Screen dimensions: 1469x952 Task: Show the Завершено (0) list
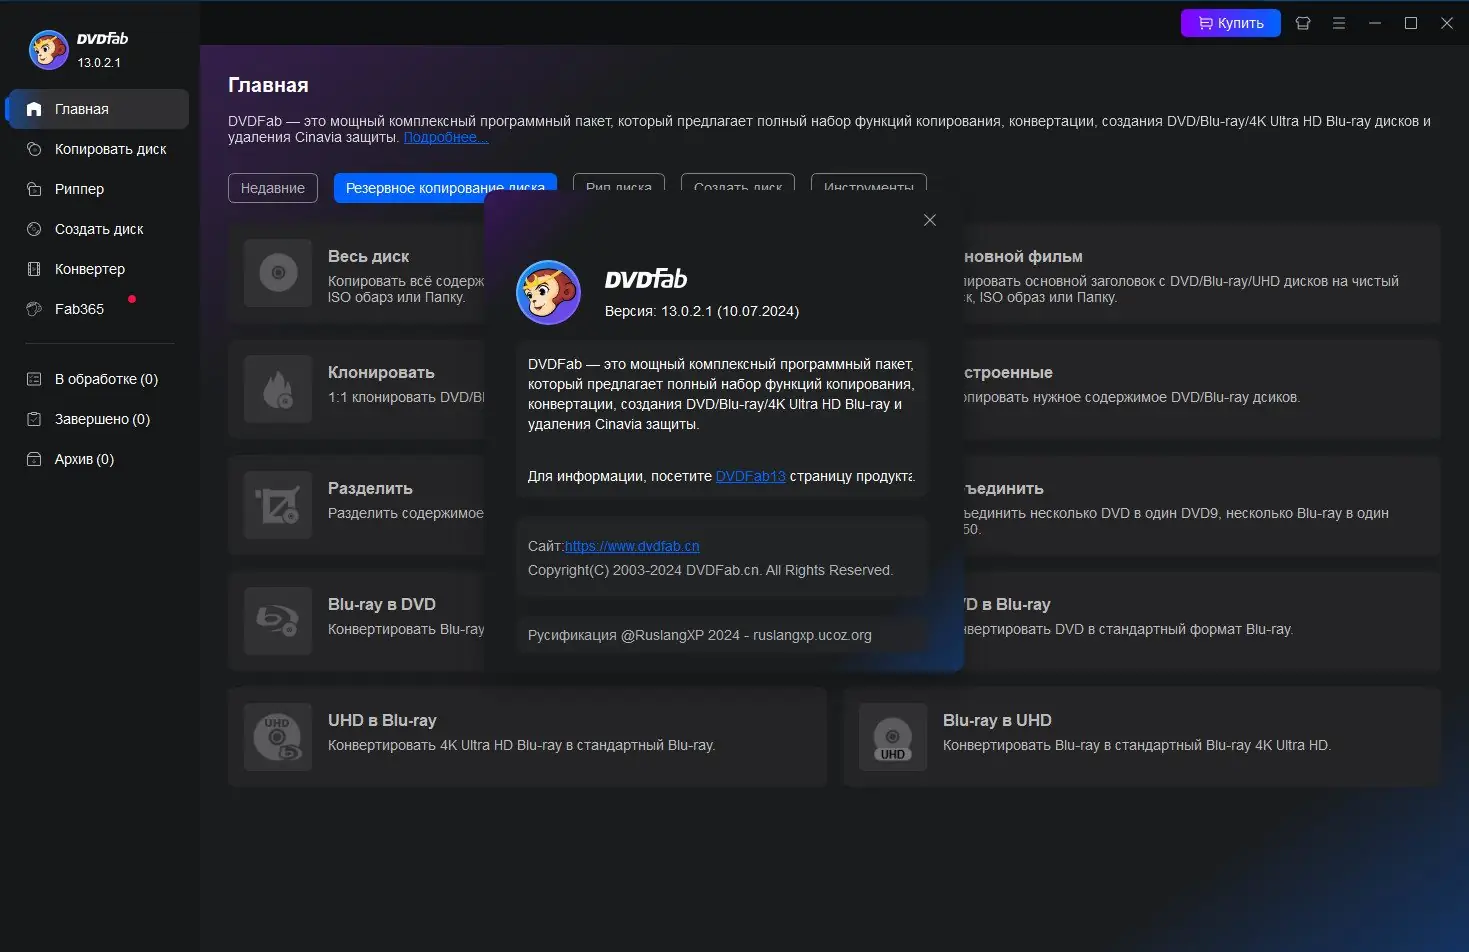[x=98, y=419]
